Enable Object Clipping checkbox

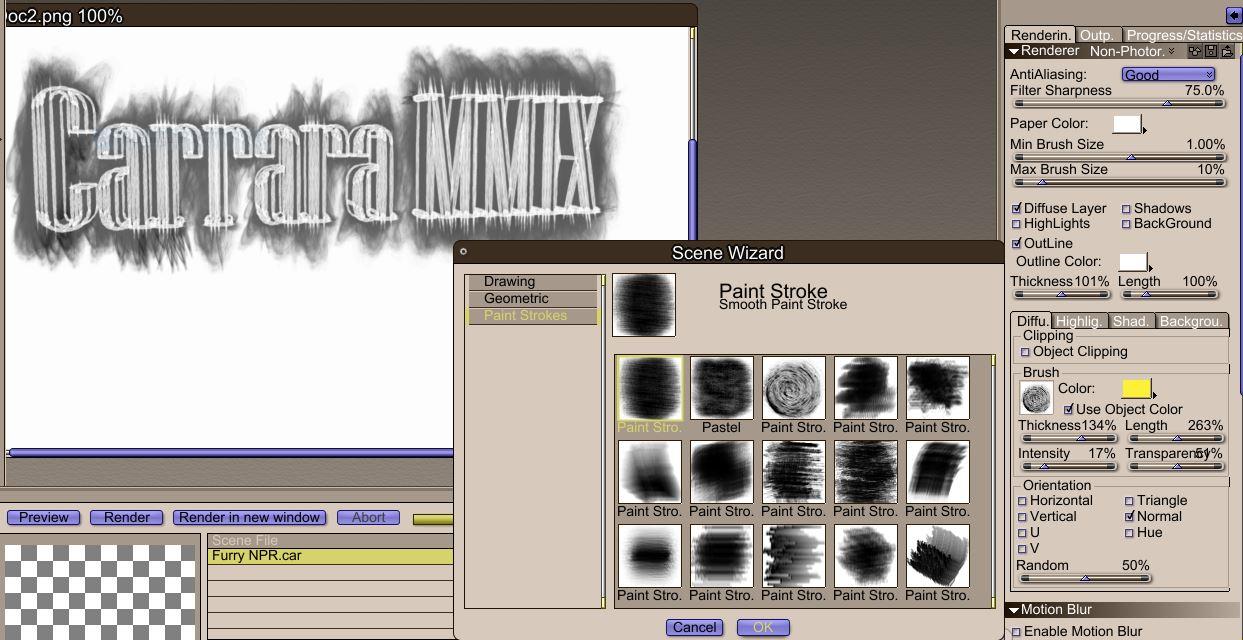1025,352
